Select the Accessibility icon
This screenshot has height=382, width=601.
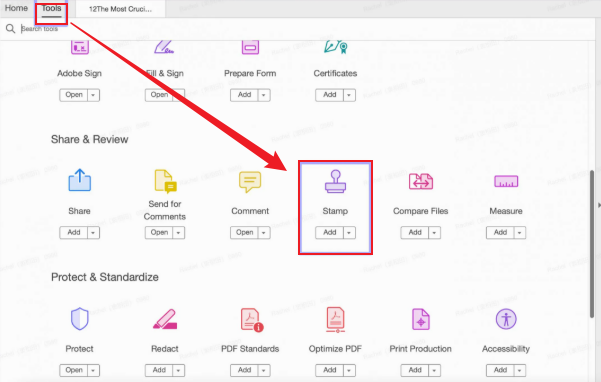coord(506,319)
